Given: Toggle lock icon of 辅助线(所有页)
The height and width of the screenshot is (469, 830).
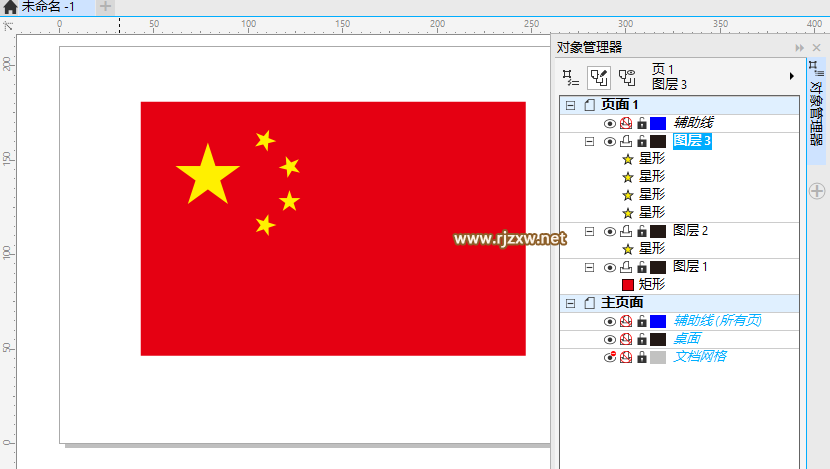Looking at the screenshot, I should tap(642, 321).
